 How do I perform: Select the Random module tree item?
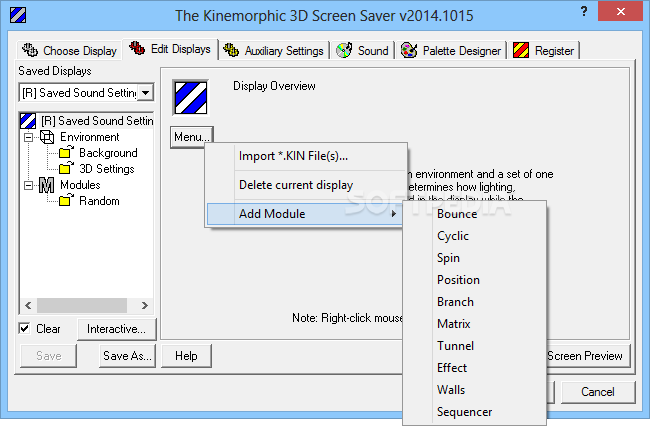99,201
